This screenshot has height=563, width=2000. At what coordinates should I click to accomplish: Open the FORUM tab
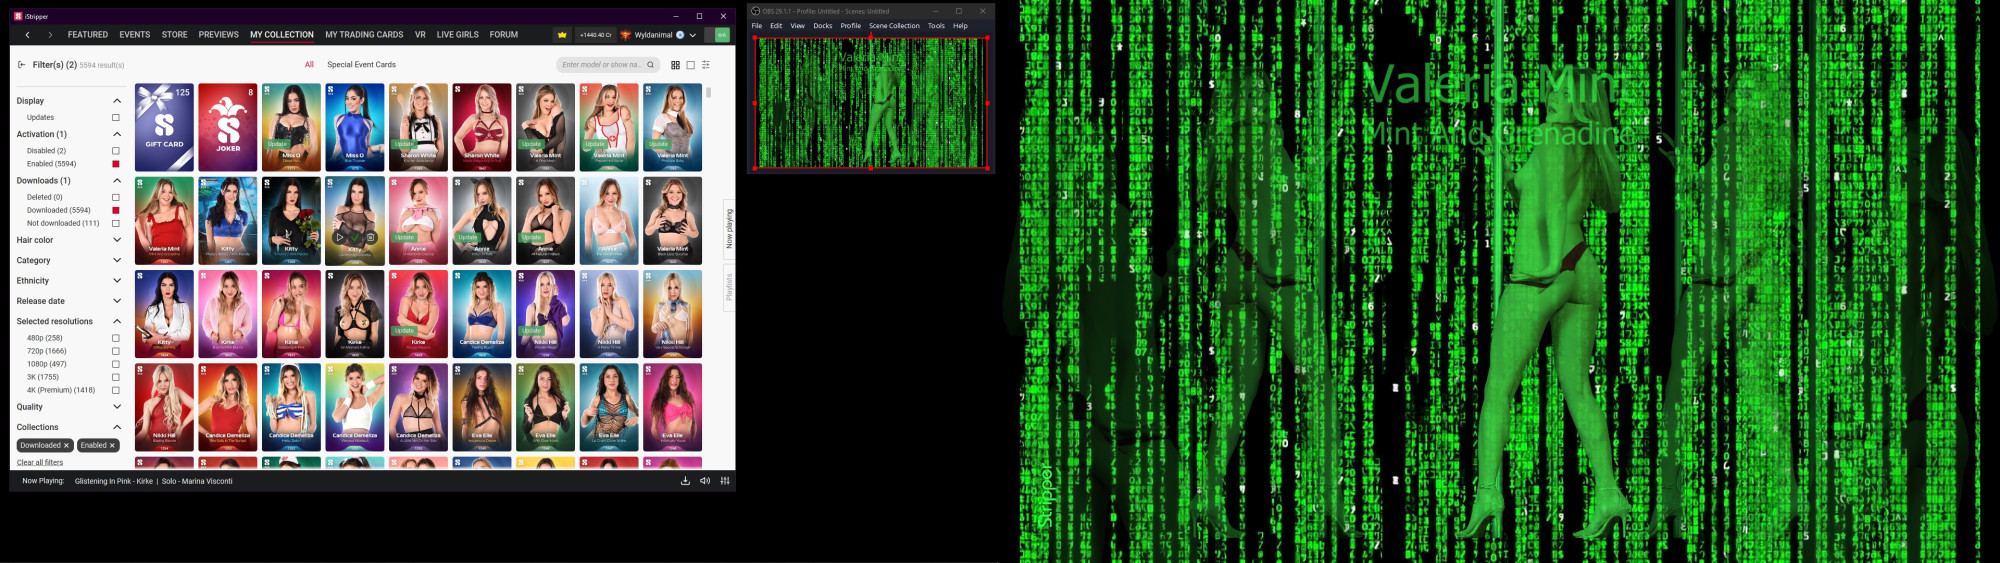coord(504,35)
